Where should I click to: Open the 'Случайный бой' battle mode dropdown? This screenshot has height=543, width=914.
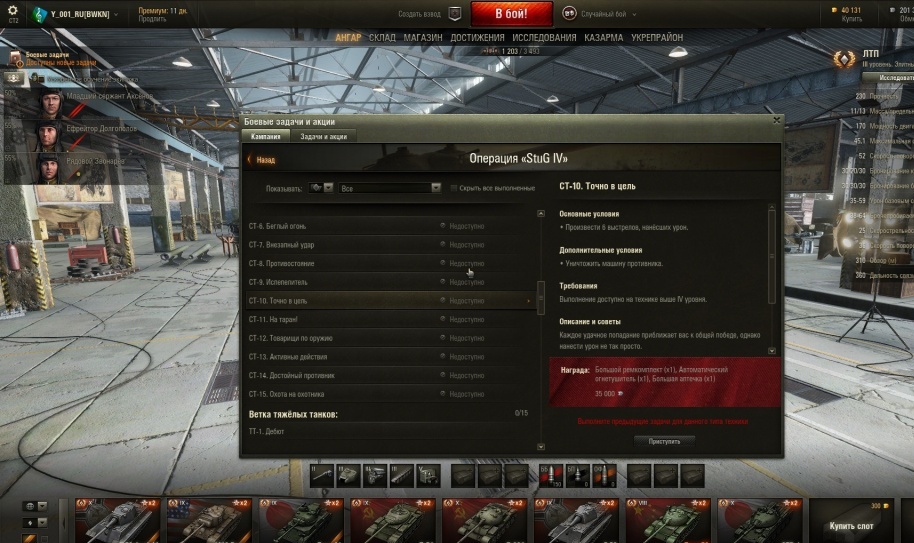tap(600, 14)
